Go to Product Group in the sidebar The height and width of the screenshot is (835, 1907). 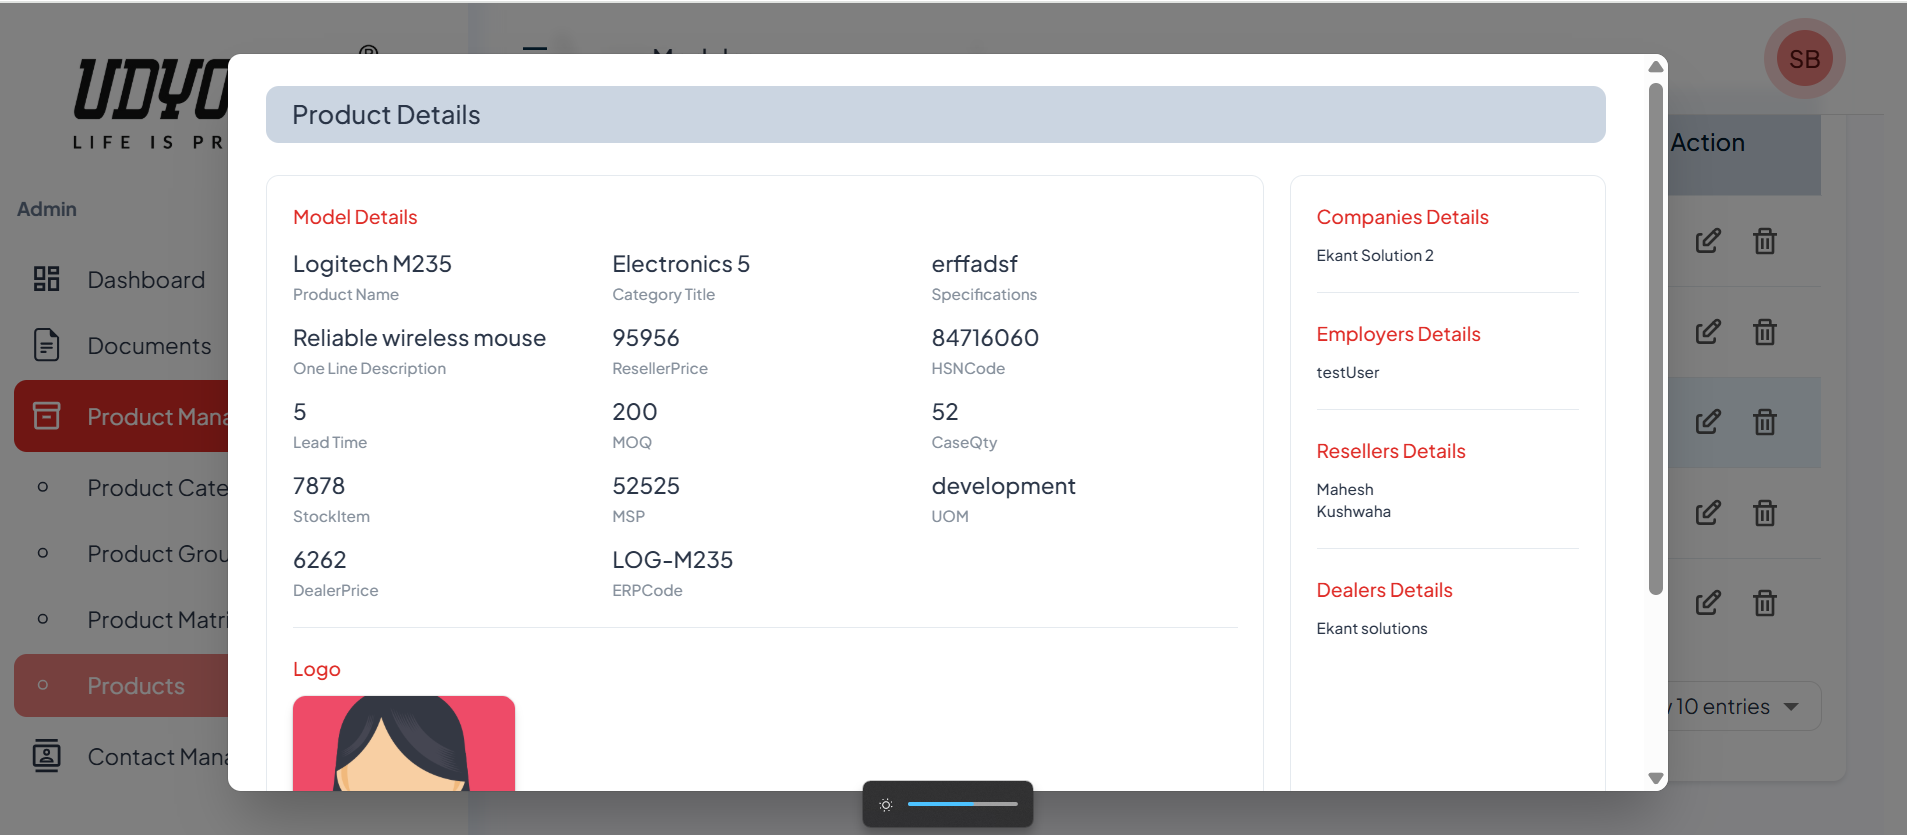[x=157, y=554]
